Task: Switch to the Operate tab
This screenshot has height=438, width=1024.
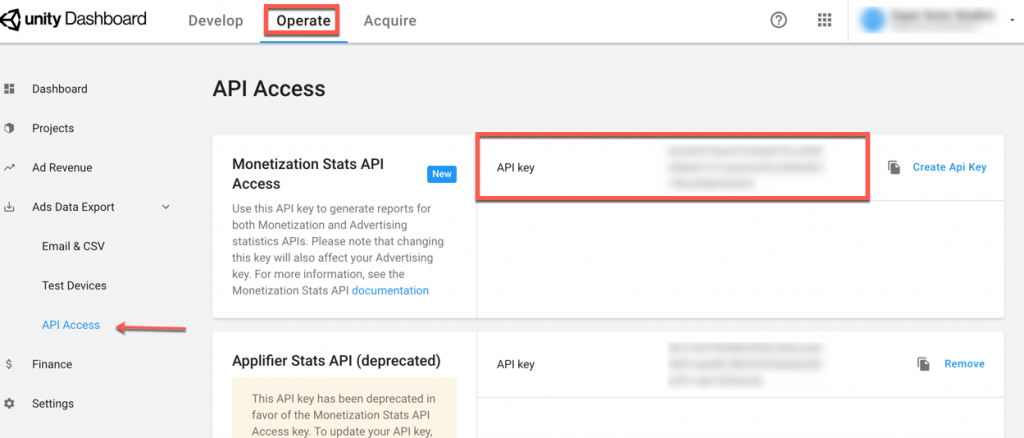Action: pos(303,21)
